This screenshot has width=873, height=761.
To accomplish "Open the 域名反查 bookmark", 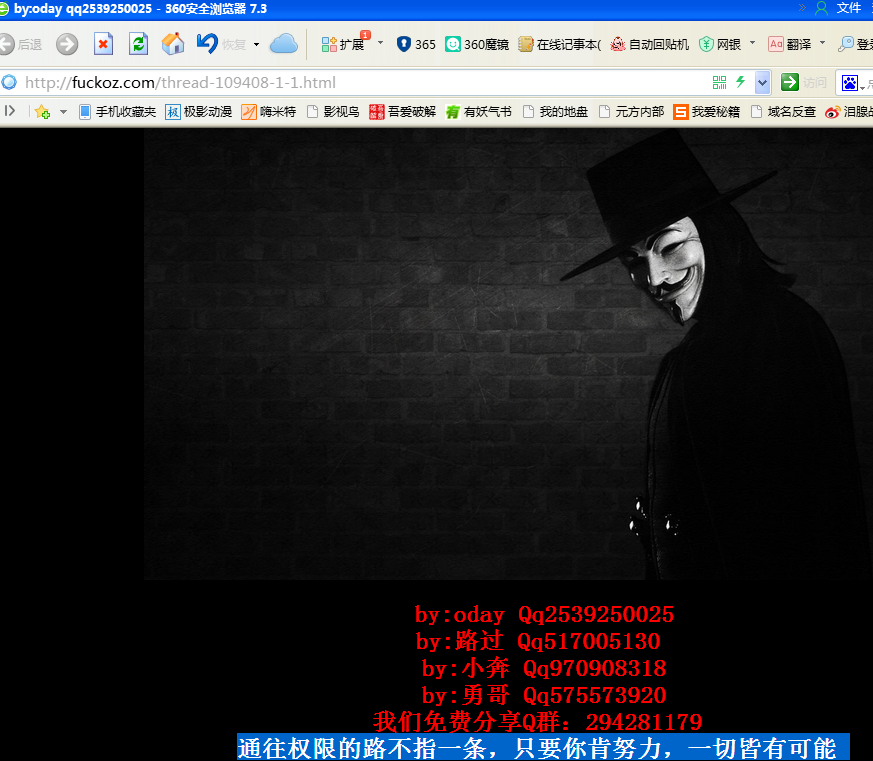I will 783,112.
